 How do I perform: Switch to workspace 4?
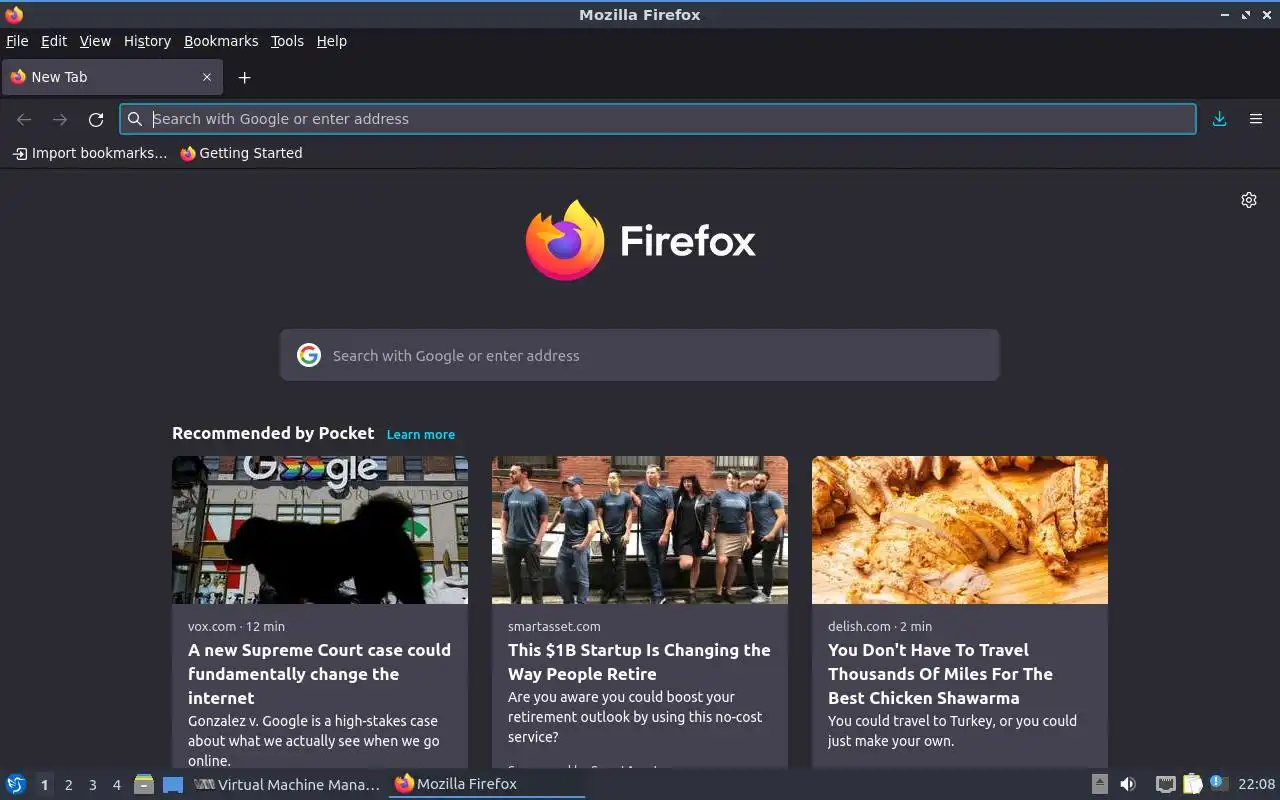pyautogui.click(x=116, y=785)
